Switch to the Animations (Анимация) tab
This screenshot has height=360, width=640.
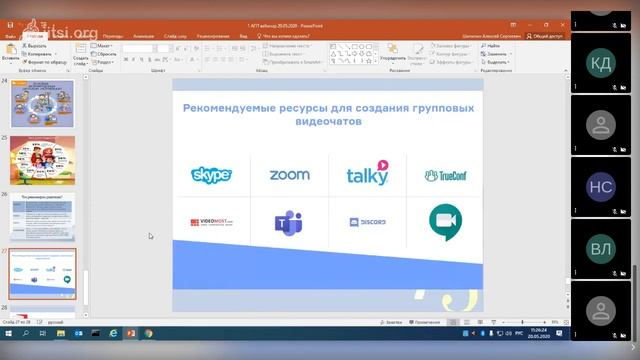pyautogui.click(x=144, y=36)
